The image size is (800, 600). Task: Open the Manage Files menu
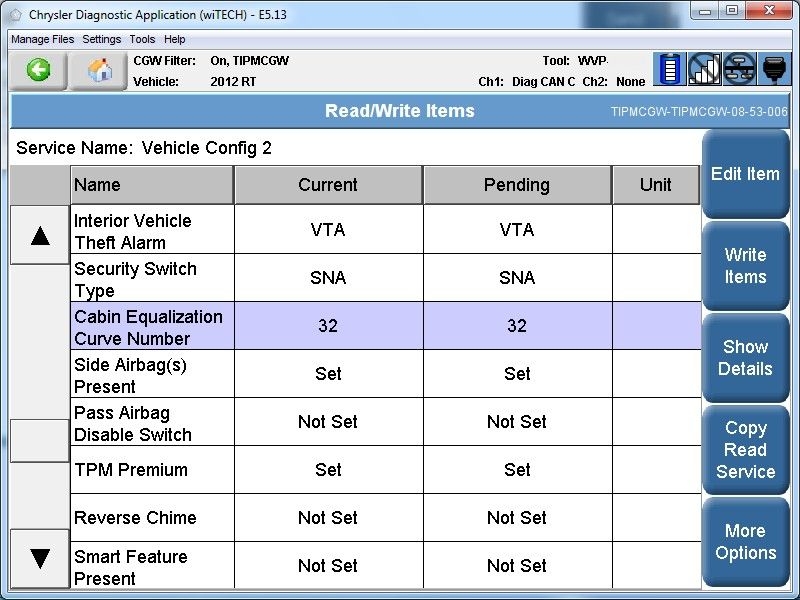tap(43, 39)
